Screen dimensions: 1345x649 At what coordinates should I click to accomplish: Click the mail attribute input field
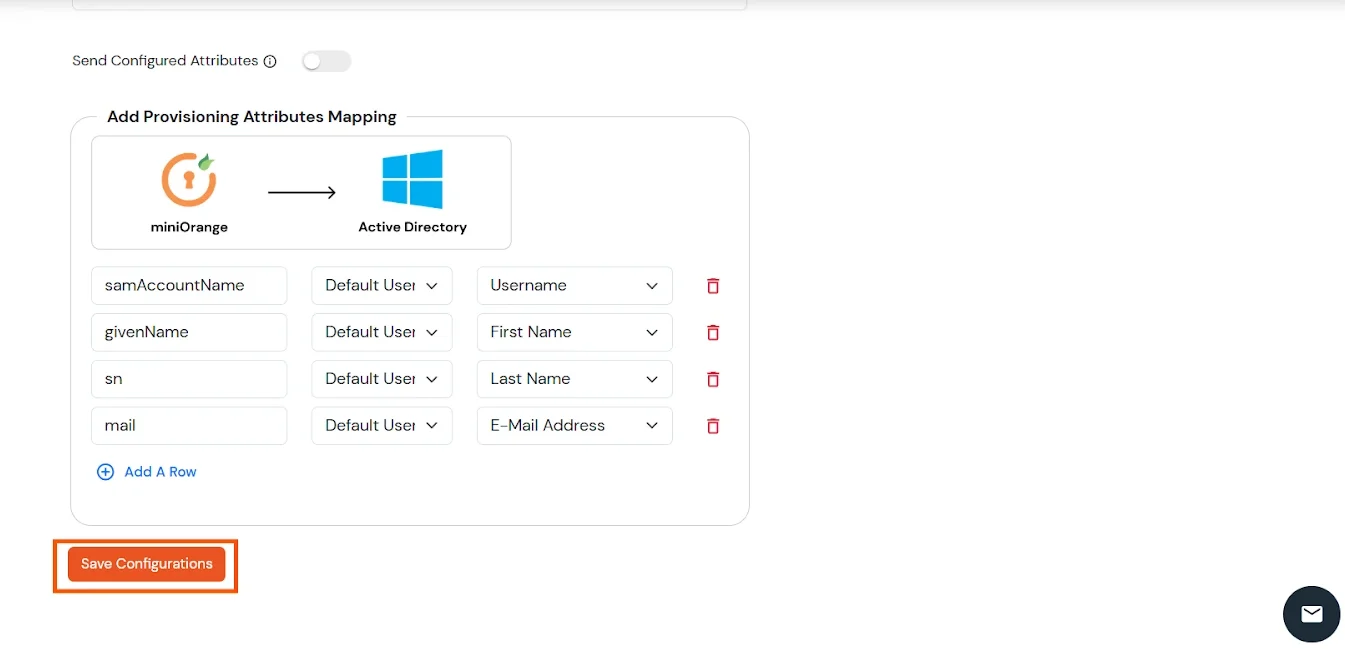click(189, 425)
